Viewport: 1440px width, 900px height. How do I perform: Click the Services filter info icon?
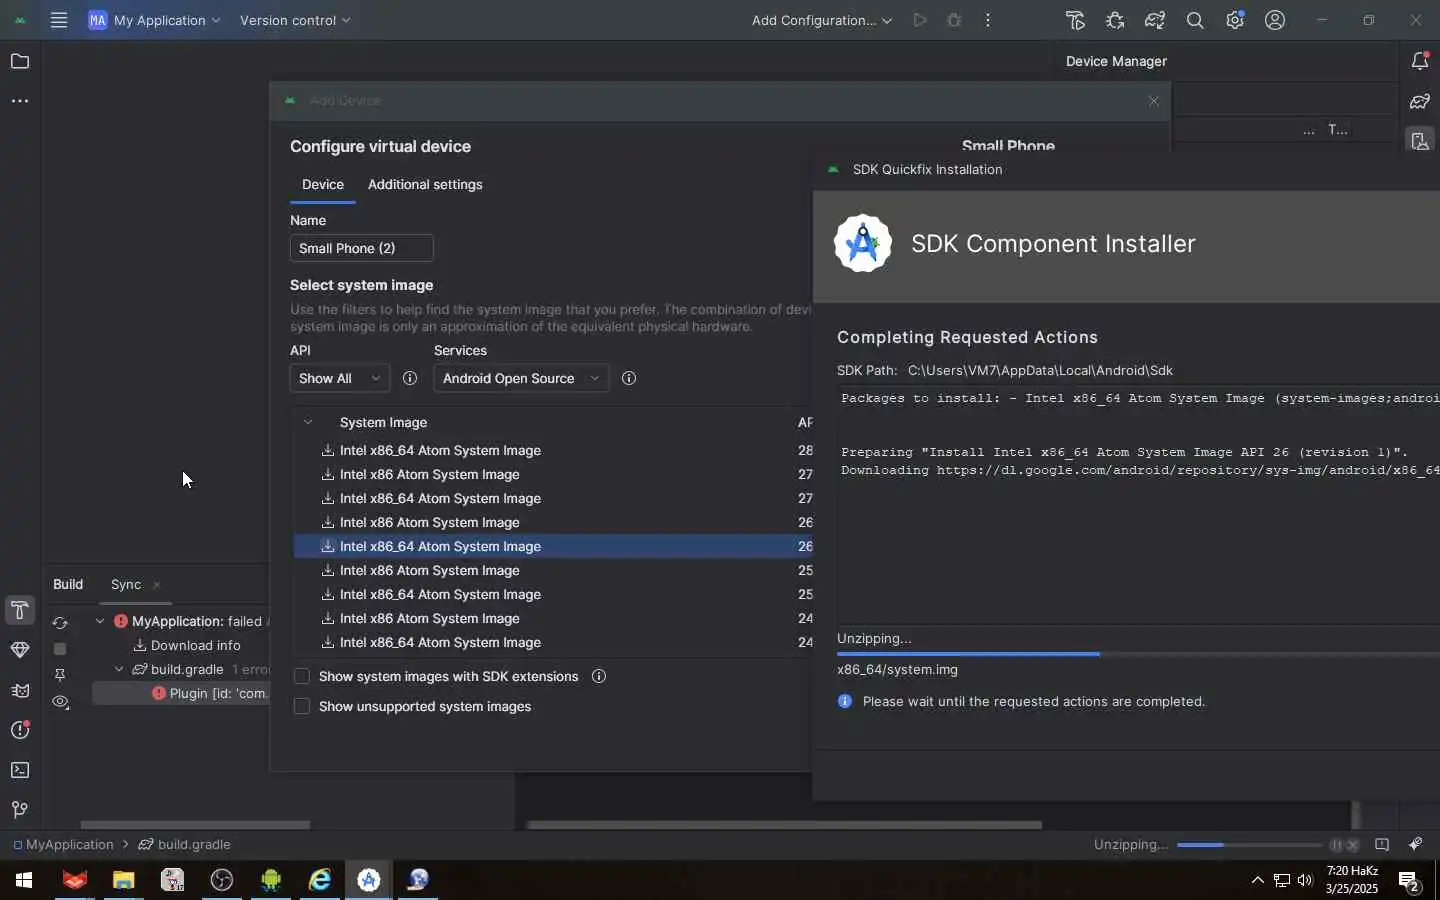coord(629,378)
